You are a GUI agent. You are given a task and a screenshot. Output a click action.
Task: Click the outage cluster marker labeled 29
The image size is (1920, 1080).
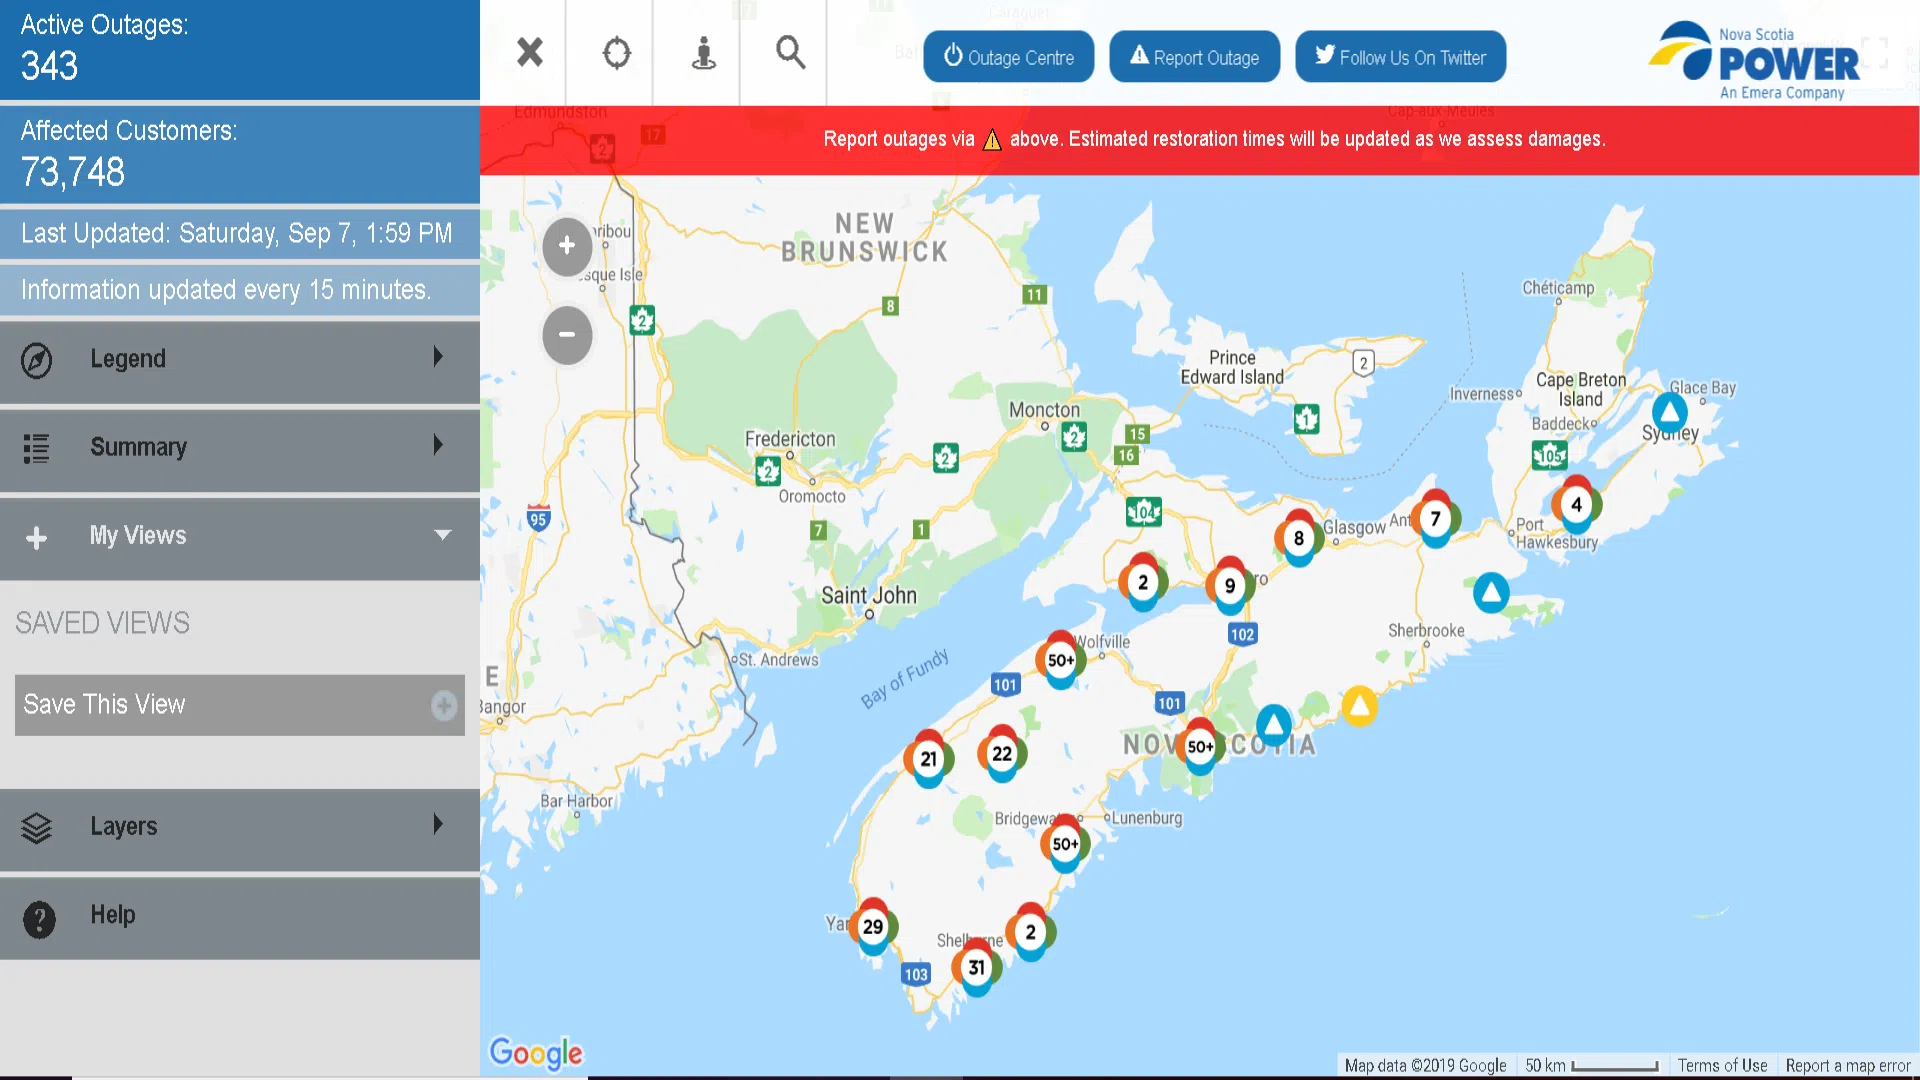click(873, 927)
